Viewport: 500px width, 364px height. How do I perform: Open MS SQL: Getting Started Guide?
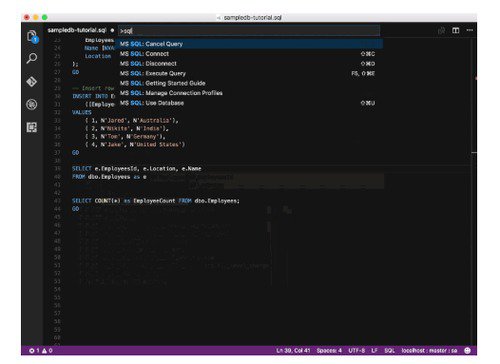point(249,83)
